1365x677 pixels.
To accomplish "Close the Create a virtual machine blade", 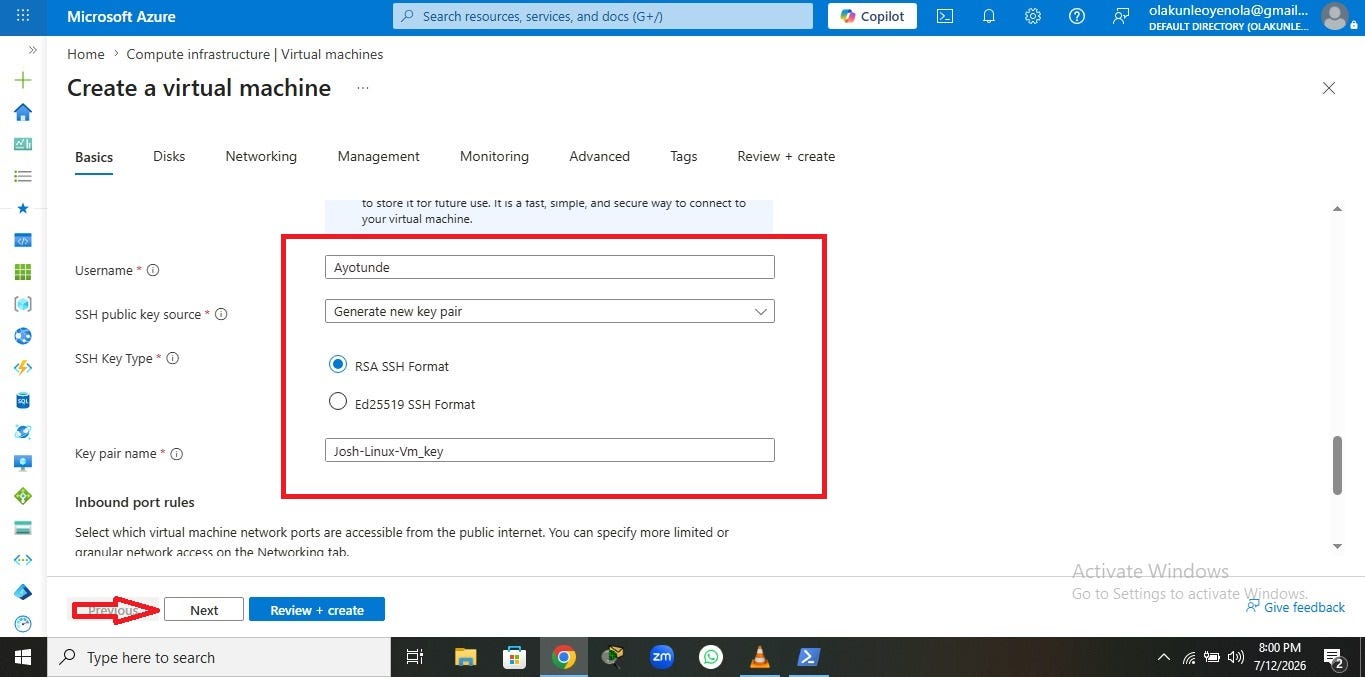I will pyautogui.click(x=1329, y=88).
